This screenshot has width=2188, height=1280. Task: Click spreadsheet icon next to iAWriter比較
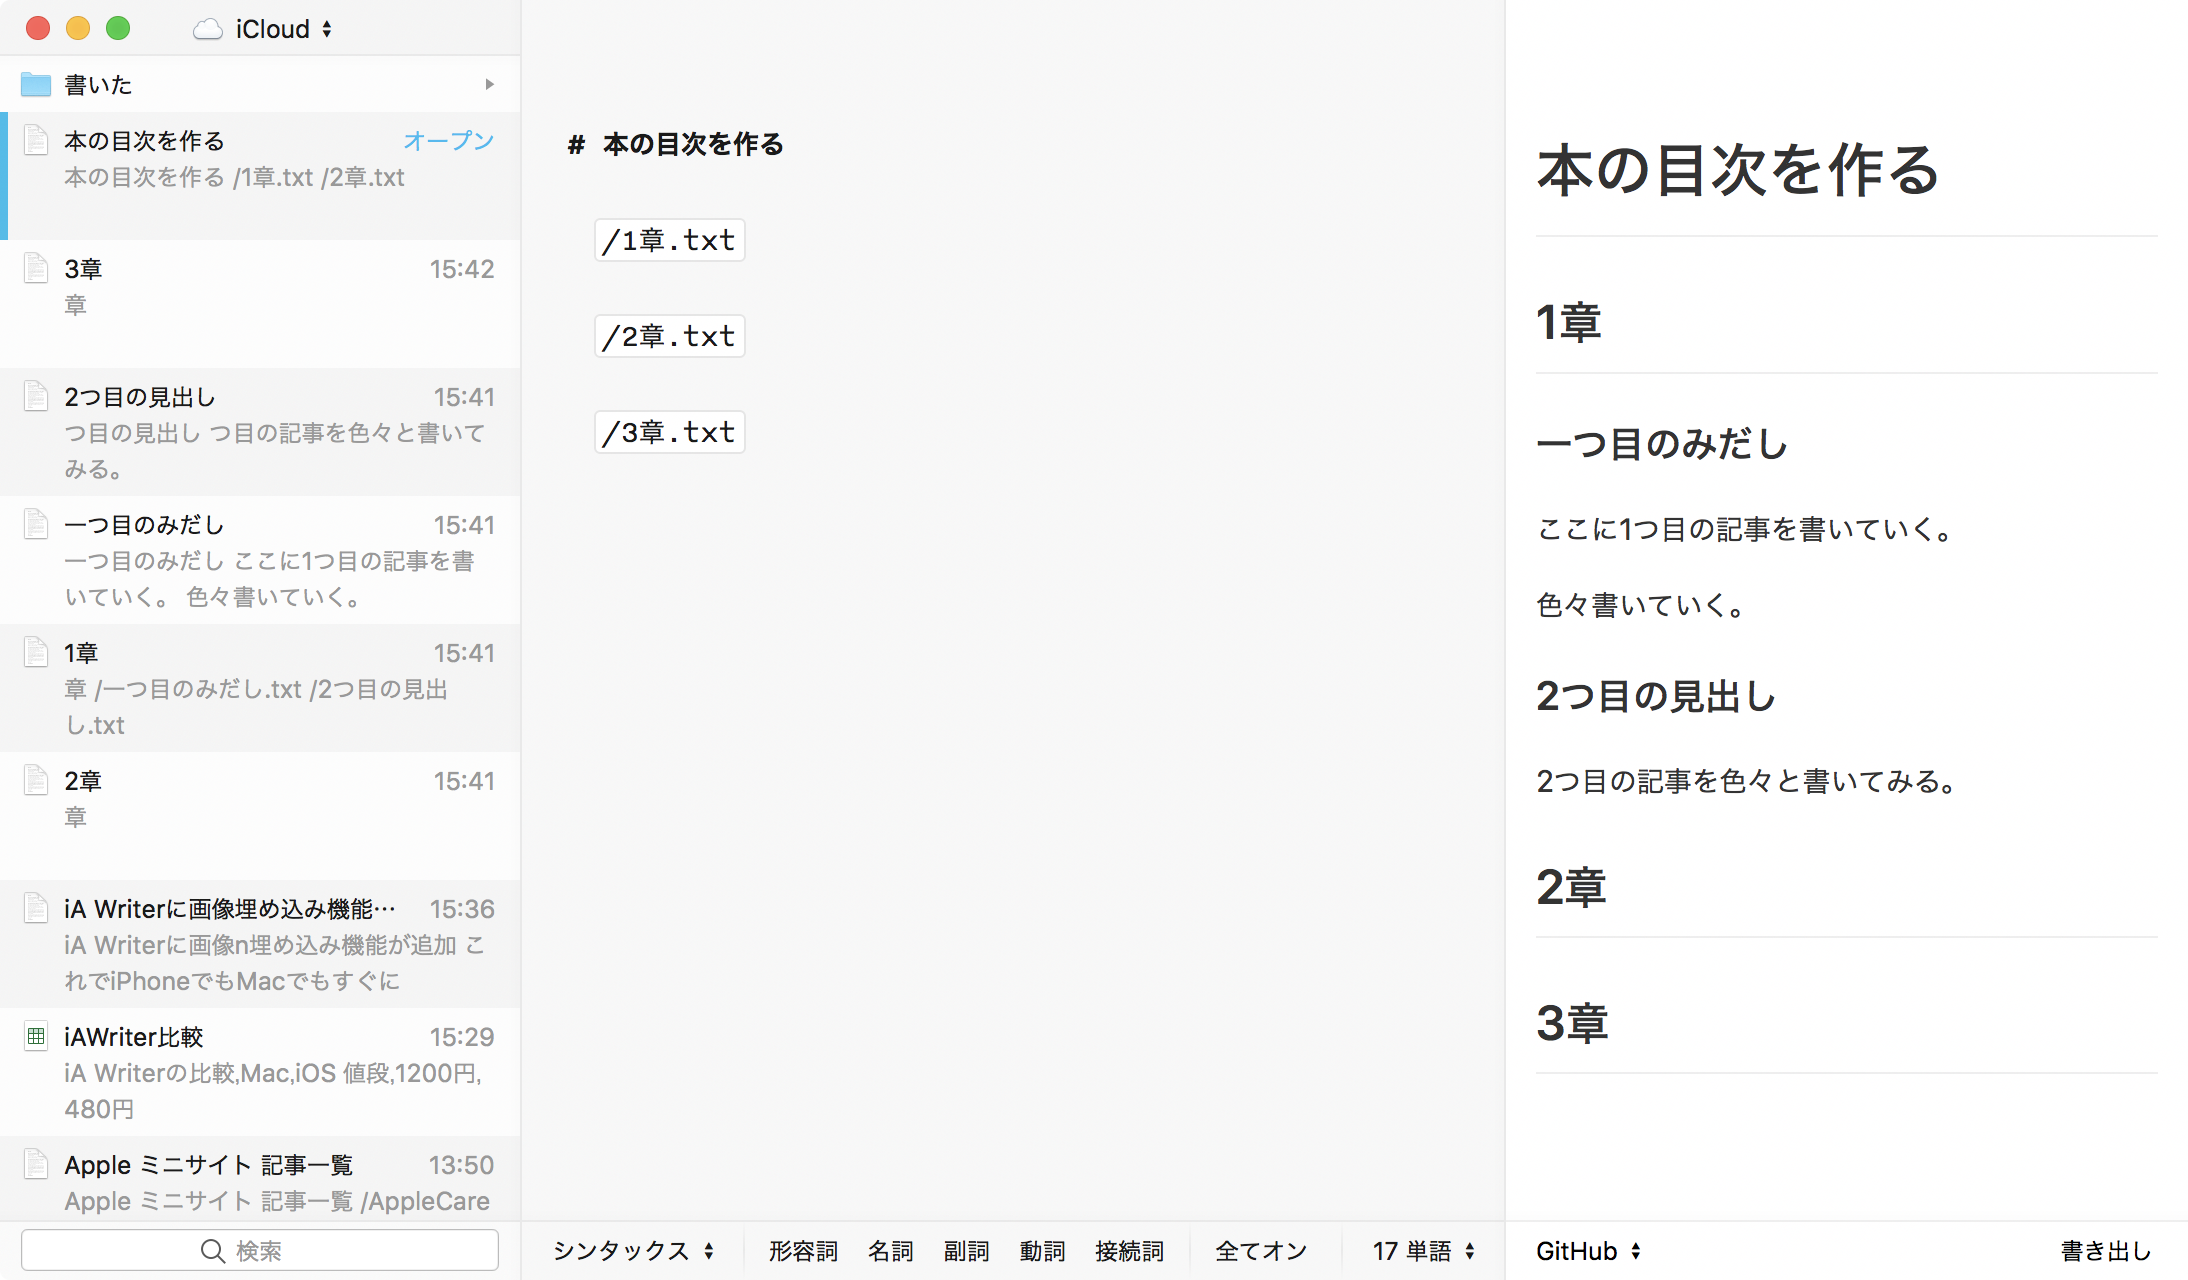point(36,1036)
